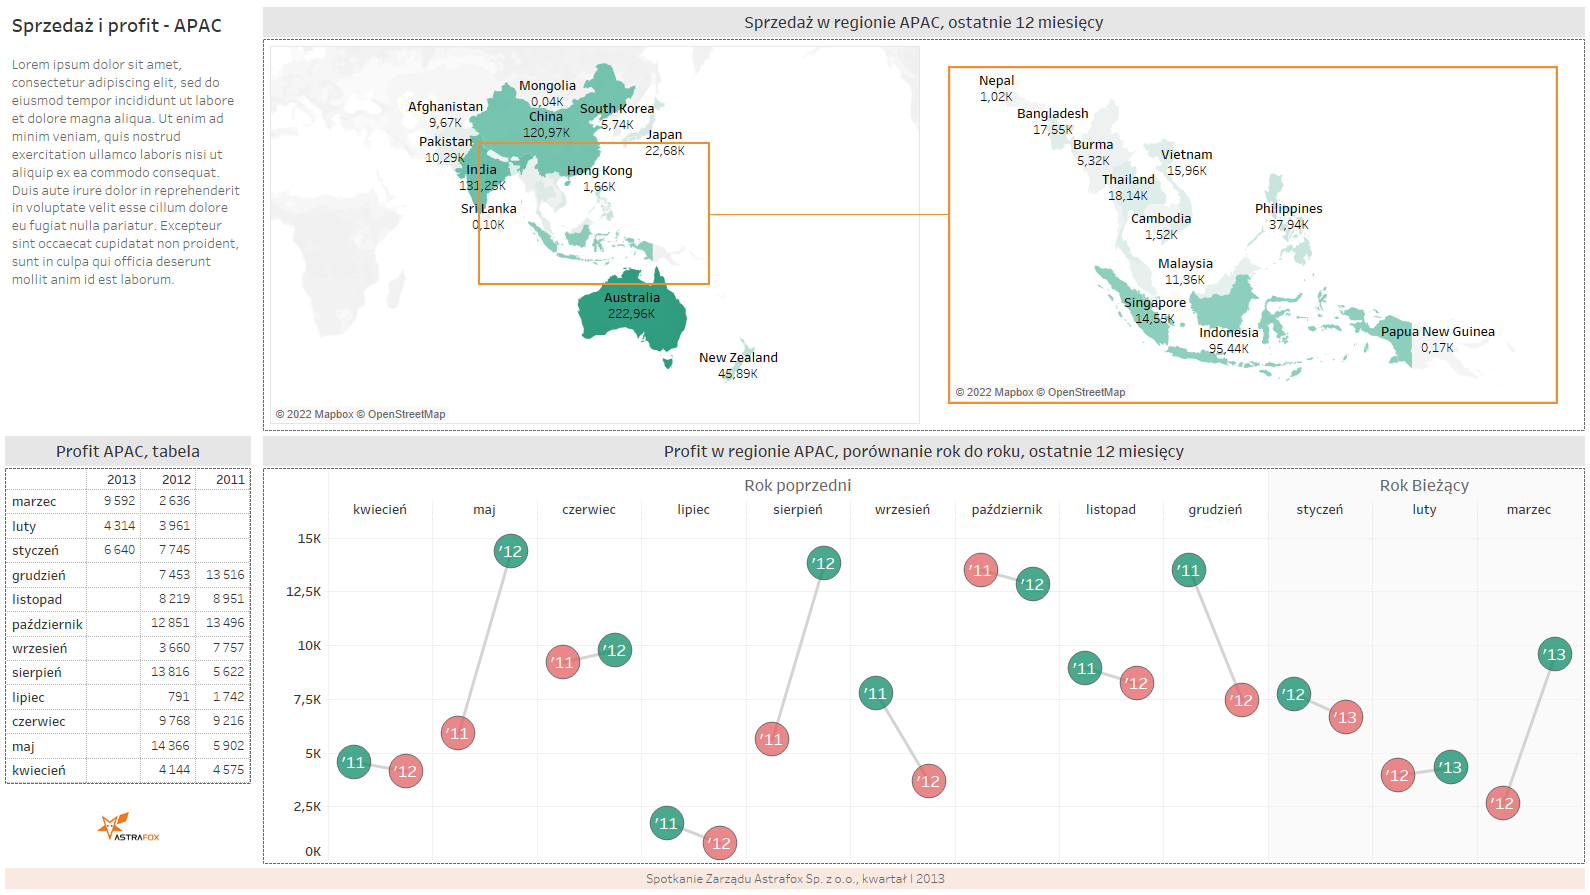
Task: Select the green '13 marker for marzec
Action: click(1554, 655)
